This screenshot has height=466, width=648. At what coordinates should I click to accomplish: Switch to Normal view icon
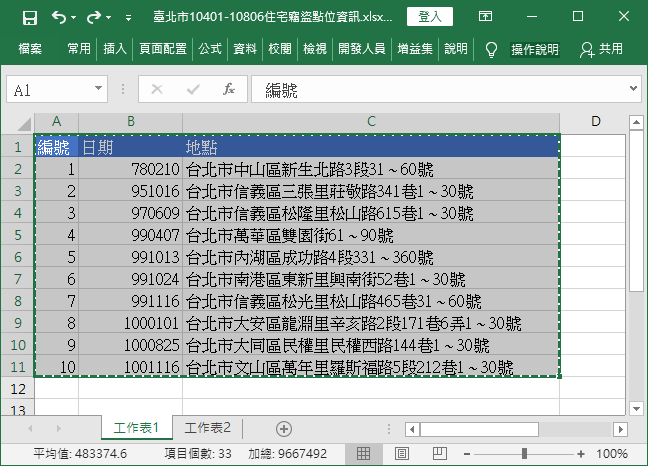[x=363, y=454]
